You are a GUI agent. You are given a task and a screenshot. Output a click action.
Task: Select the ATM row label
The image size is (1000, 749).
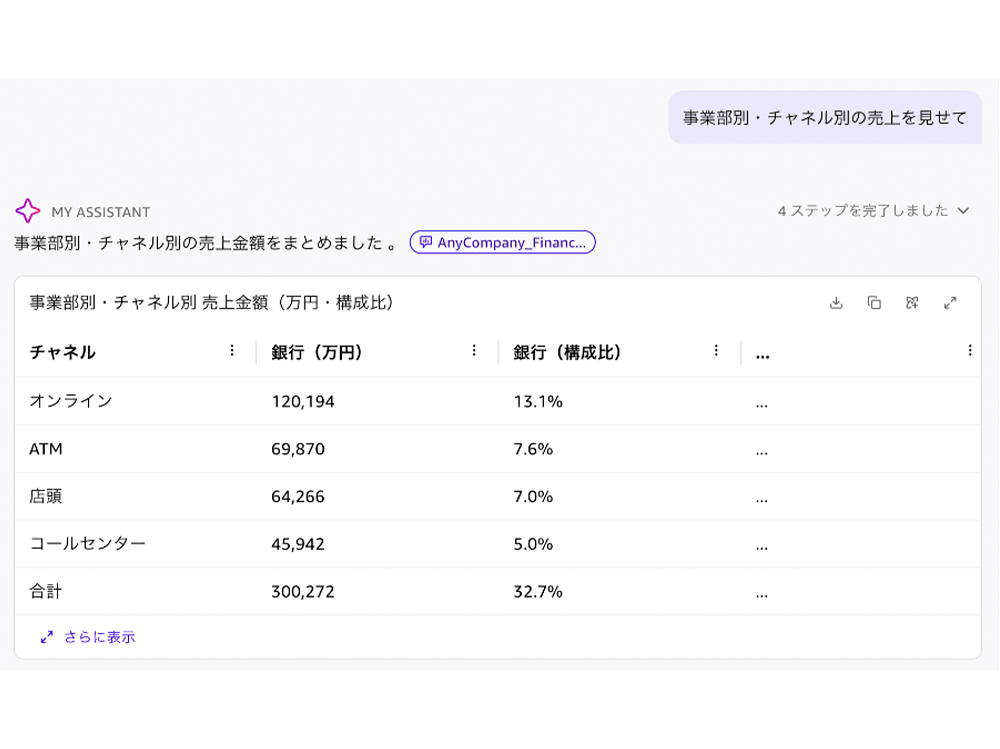46,449
